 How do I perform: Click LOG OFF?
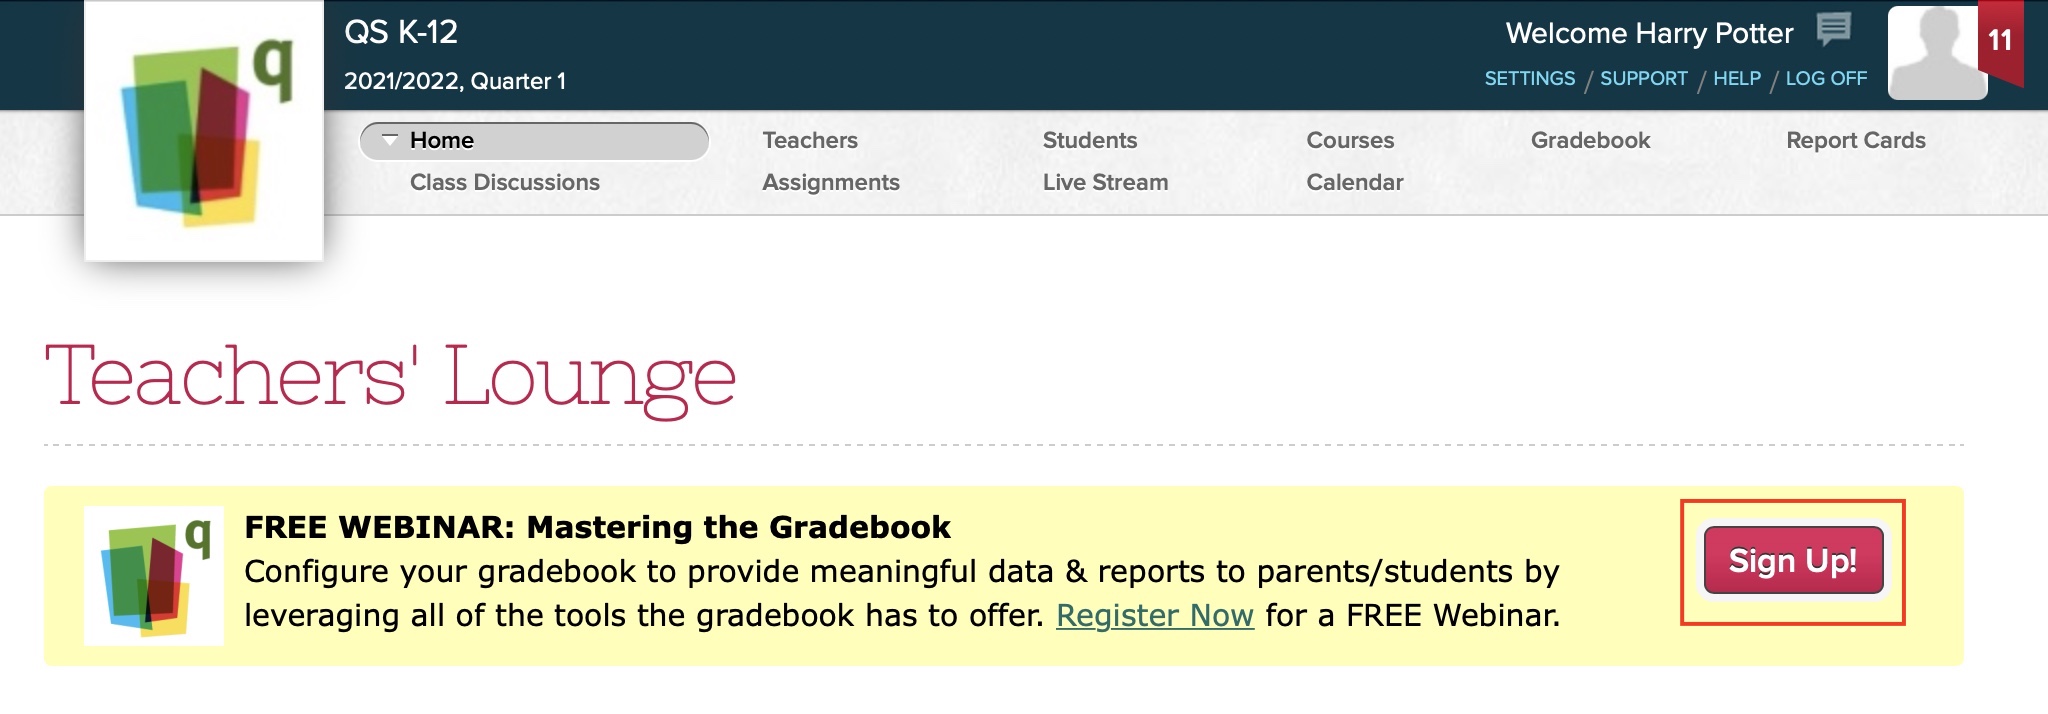(1826, 78)
